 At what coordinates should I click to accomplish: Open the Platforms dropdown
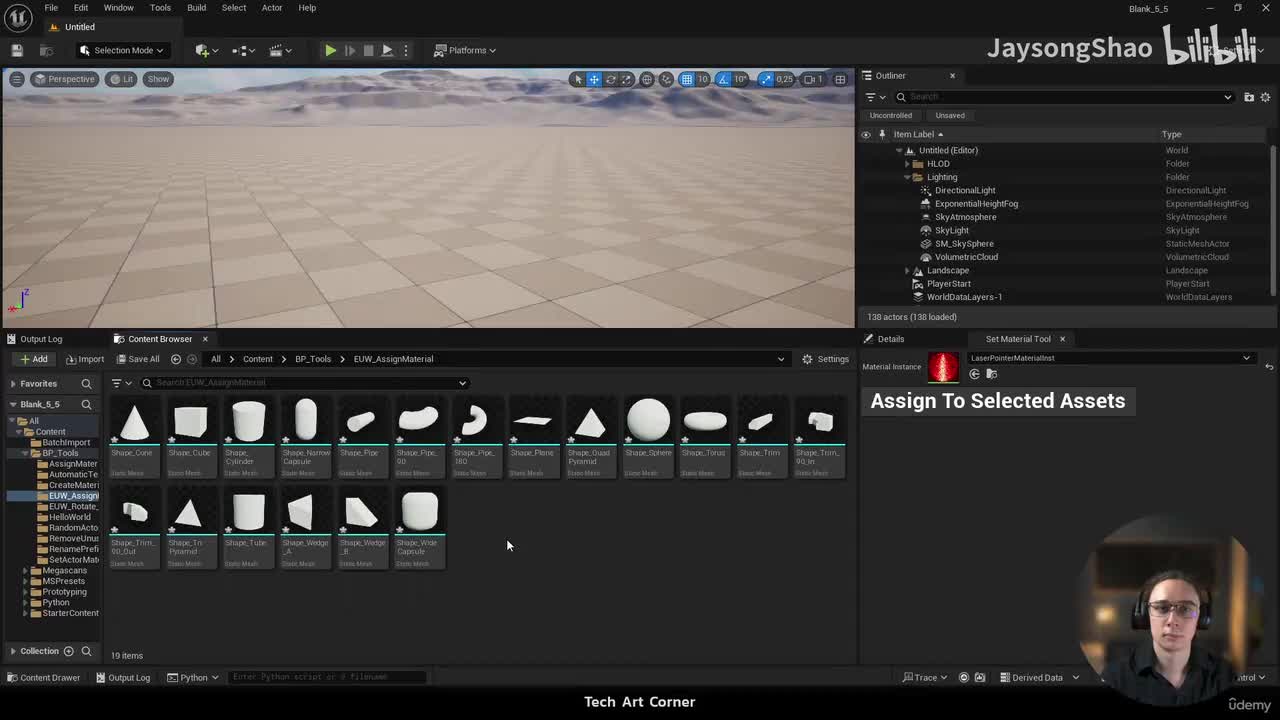click(466, 50)
